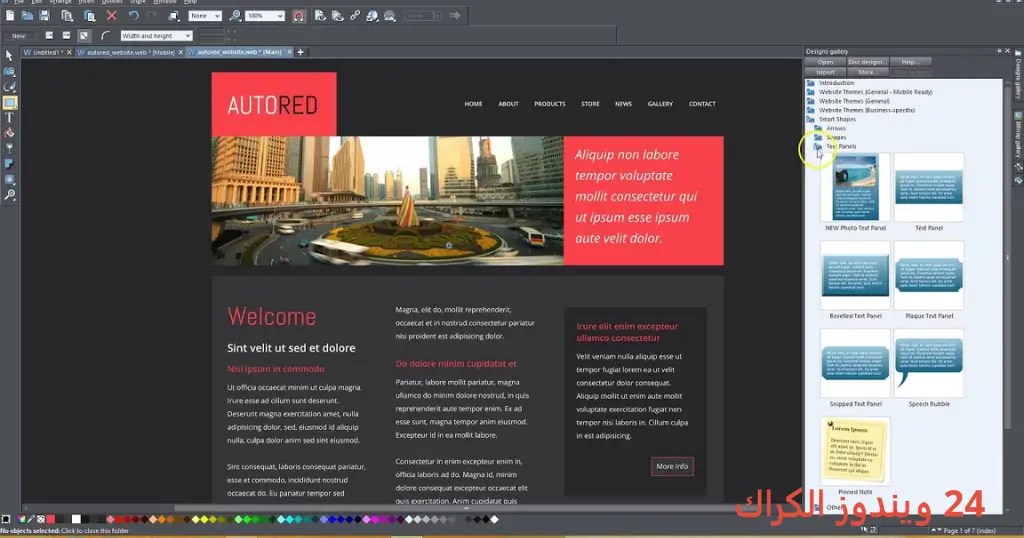1024x538 pixels.
Task: Select the Zoom magnifier tool in toolbox
Action: pyautogui.click(x=9, y=195)
